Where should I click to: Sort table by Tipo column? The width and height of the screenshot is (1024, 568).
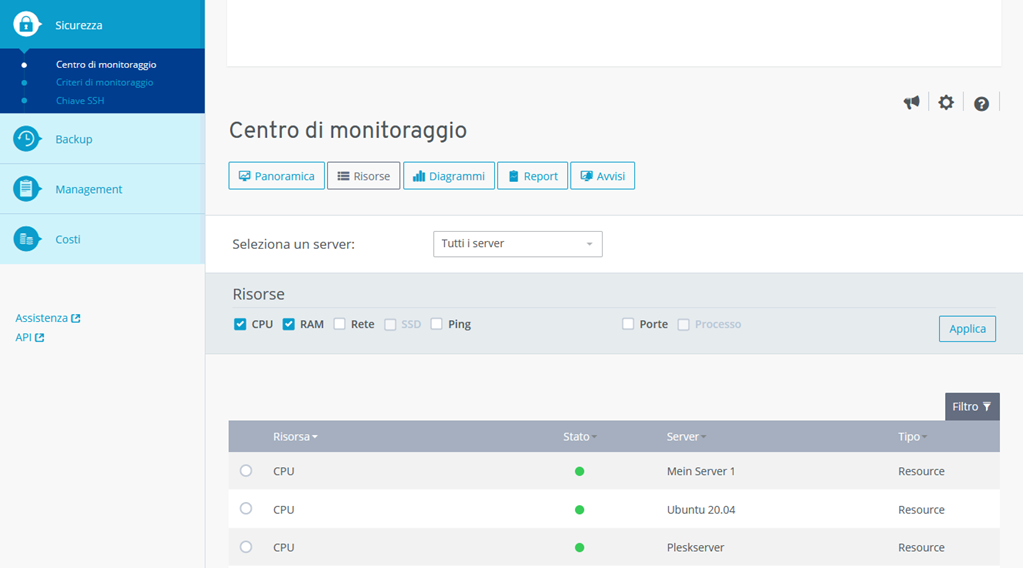pyautogui.click(x=912, y=437)
